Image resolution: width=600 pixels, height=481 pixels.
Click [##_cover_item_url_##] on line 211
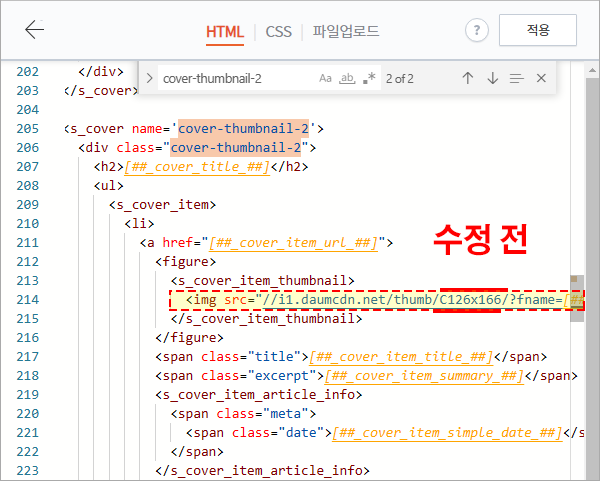click(x=293, y=243)
